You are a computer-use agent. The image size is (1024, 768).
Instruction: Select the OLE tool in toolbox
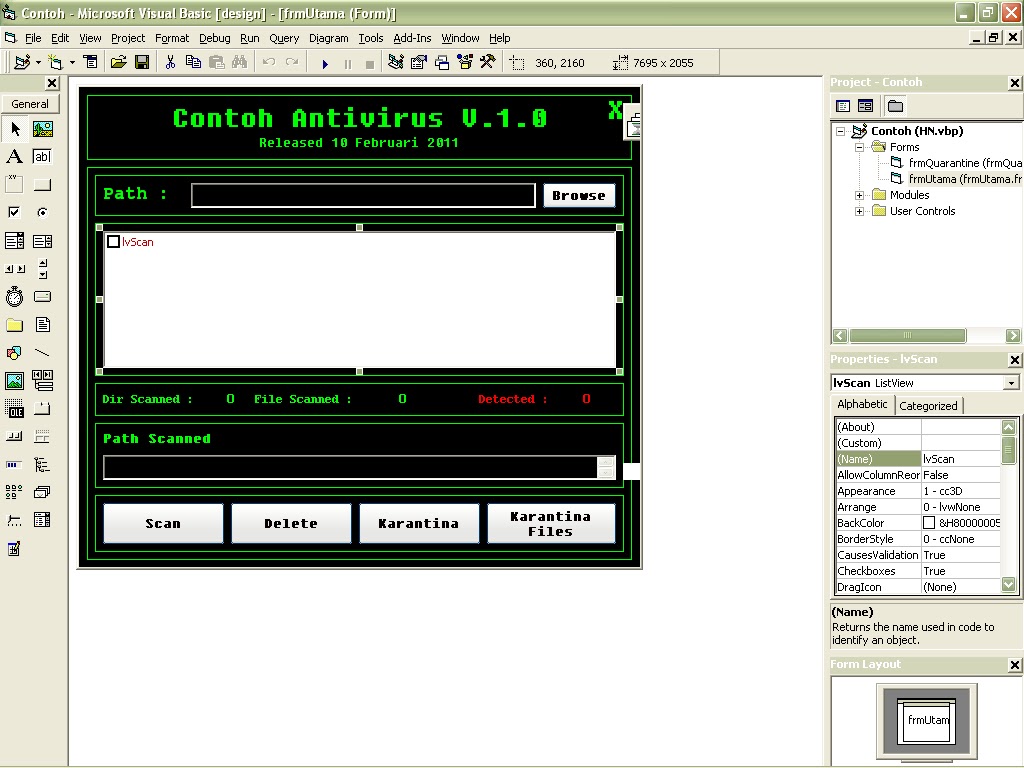click(14, 409)
